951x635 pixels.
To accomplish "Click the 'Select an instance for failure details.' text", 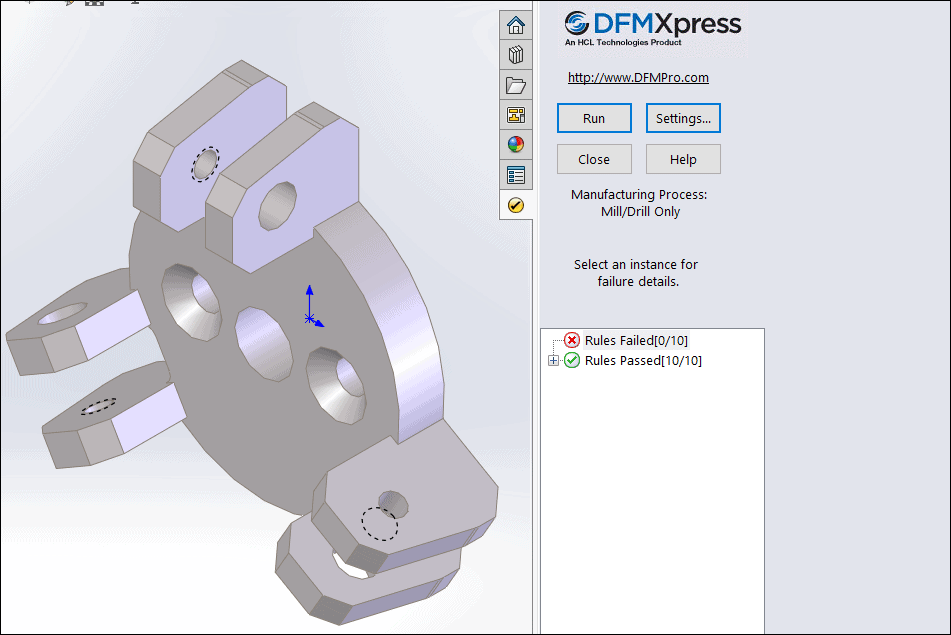I will 636,273.
